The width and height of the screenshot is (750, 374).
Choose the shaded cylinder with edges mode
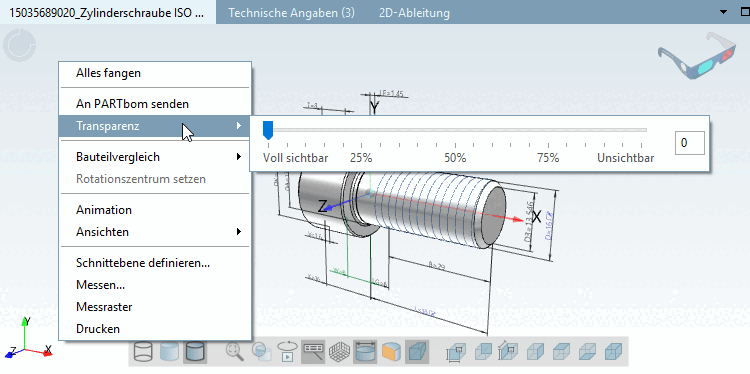tap(195, 352)
